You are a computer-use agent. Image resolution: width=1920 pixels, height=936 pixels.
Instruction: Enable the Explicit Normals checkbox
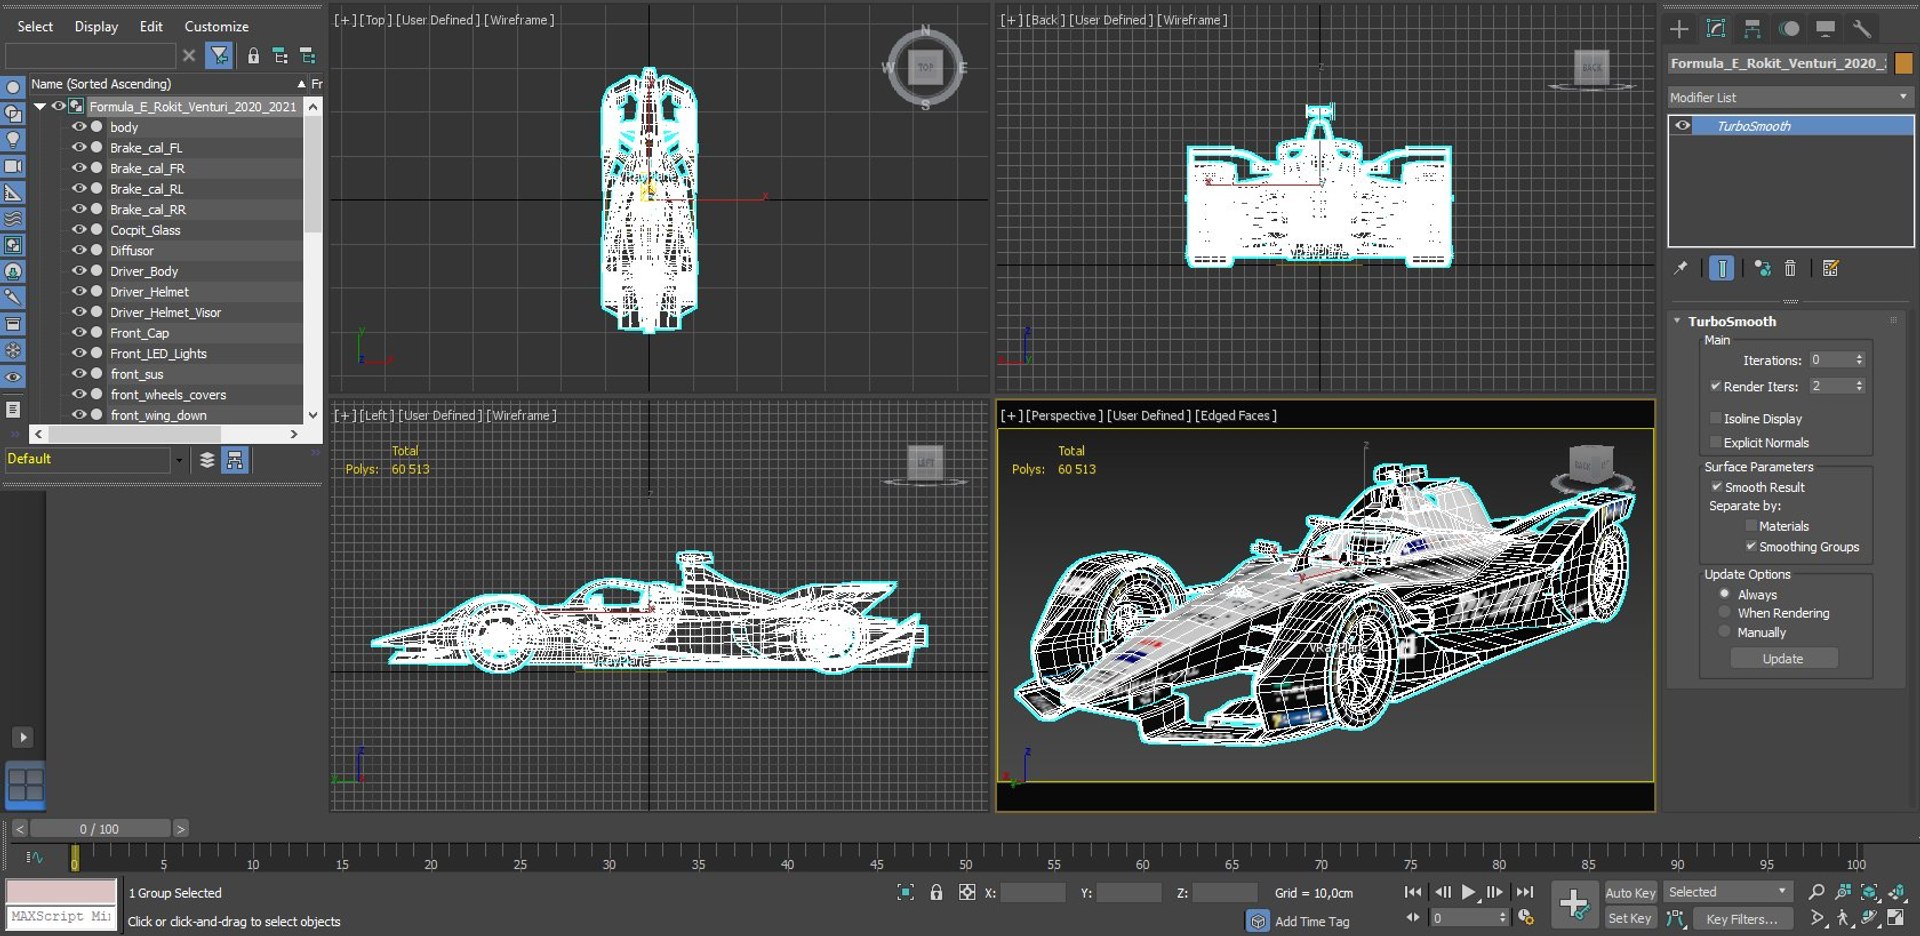pyautogui.click(x=1715, y=442)
